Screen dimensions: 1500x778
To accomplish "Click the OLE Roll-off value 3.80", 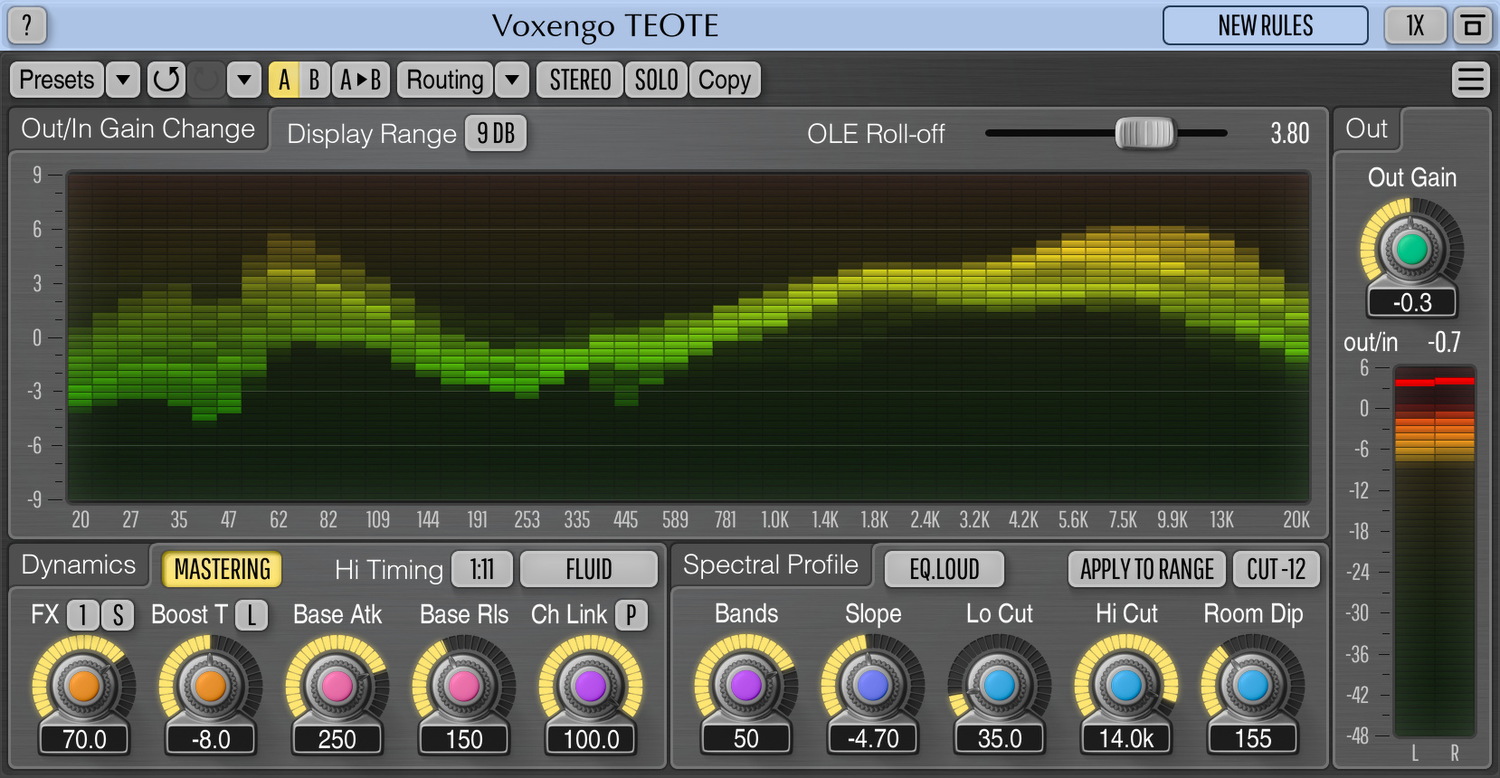I will [x=1289, y=134].
